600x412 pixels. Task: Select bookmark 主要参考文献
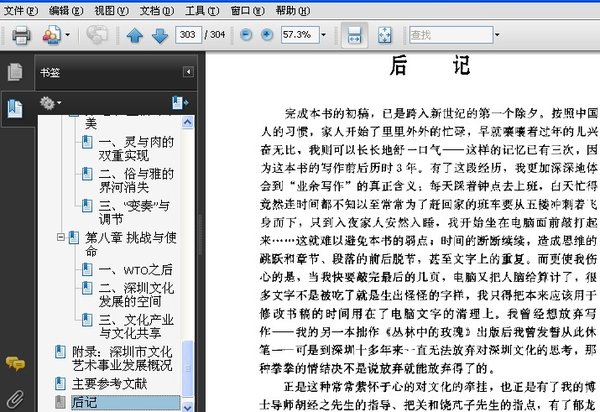[x=109, y=384]
